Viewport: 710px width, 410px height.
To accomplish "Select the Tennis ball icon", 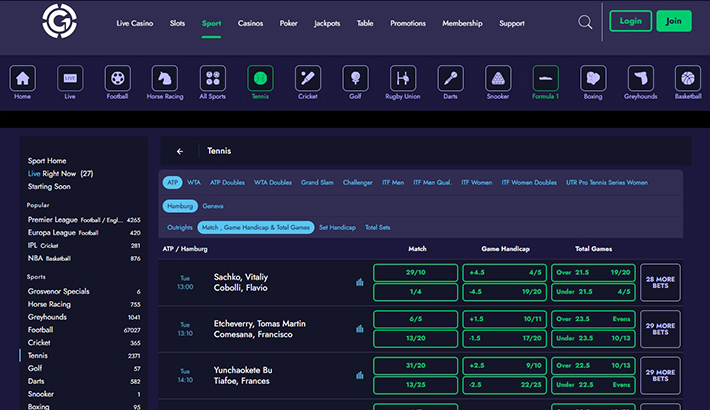I will 260,78.
